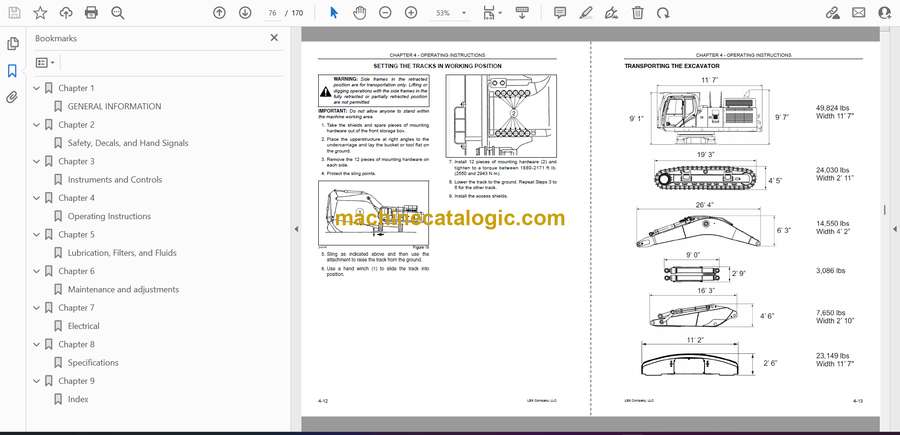Click the TRANSPORTING THE EXCAVATOR heading
The image size is (900, 435).
point(672,67)
